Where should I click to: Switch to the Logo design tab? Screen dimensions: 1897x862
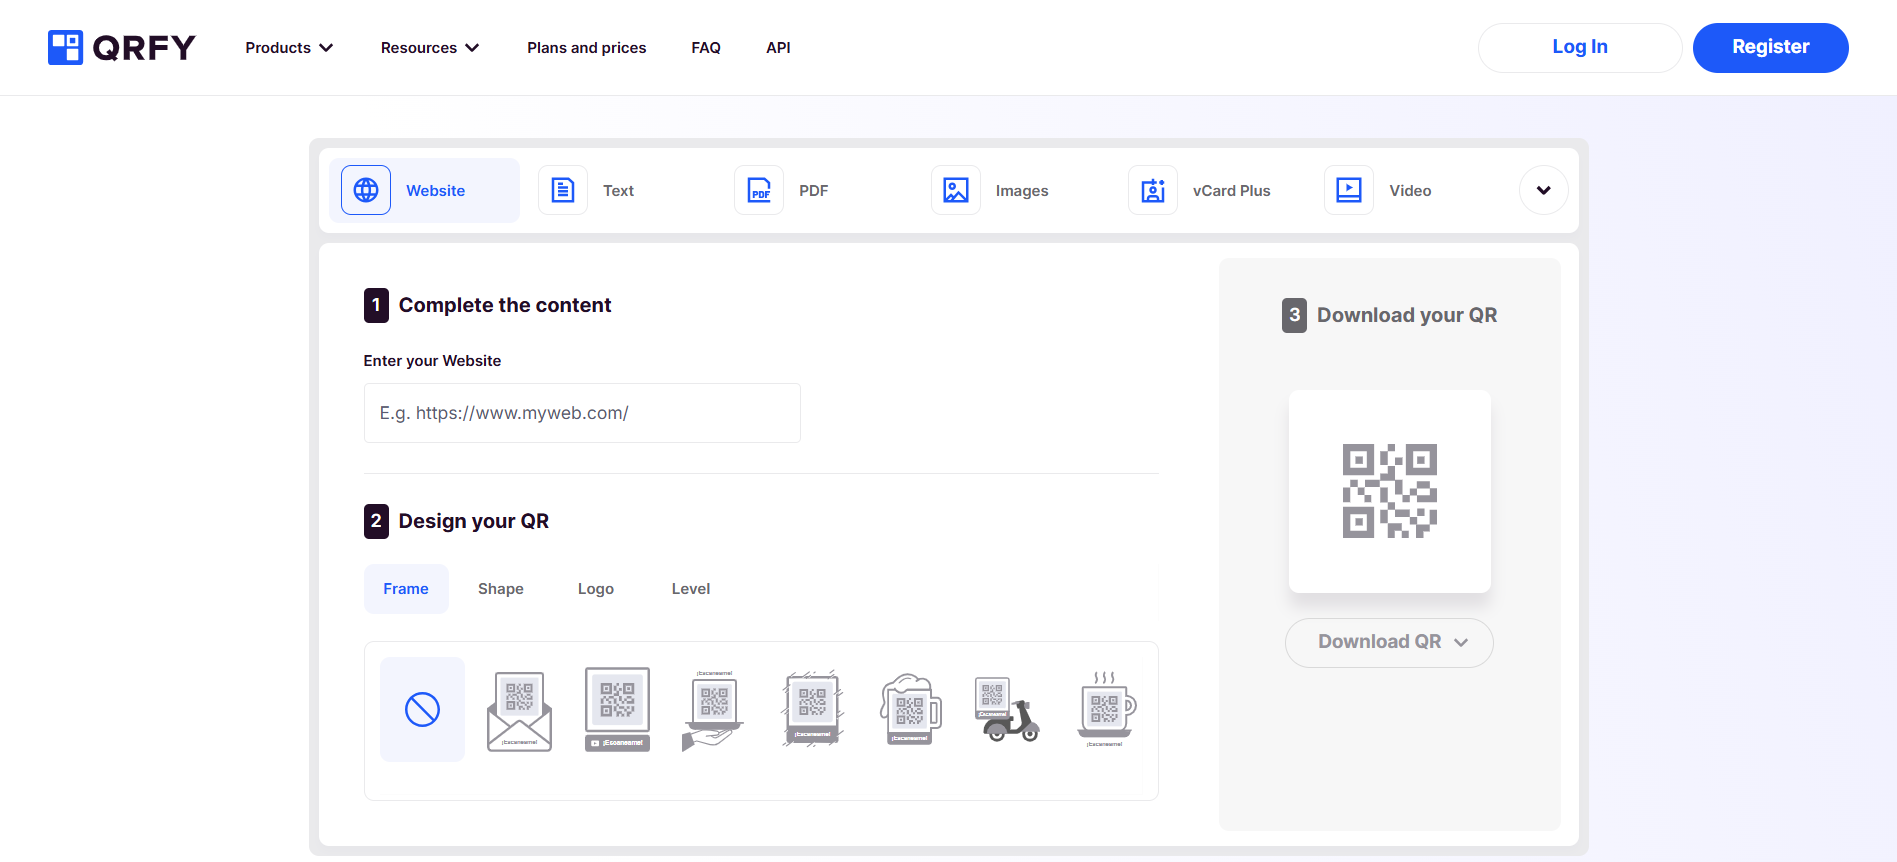coord(596,589)
